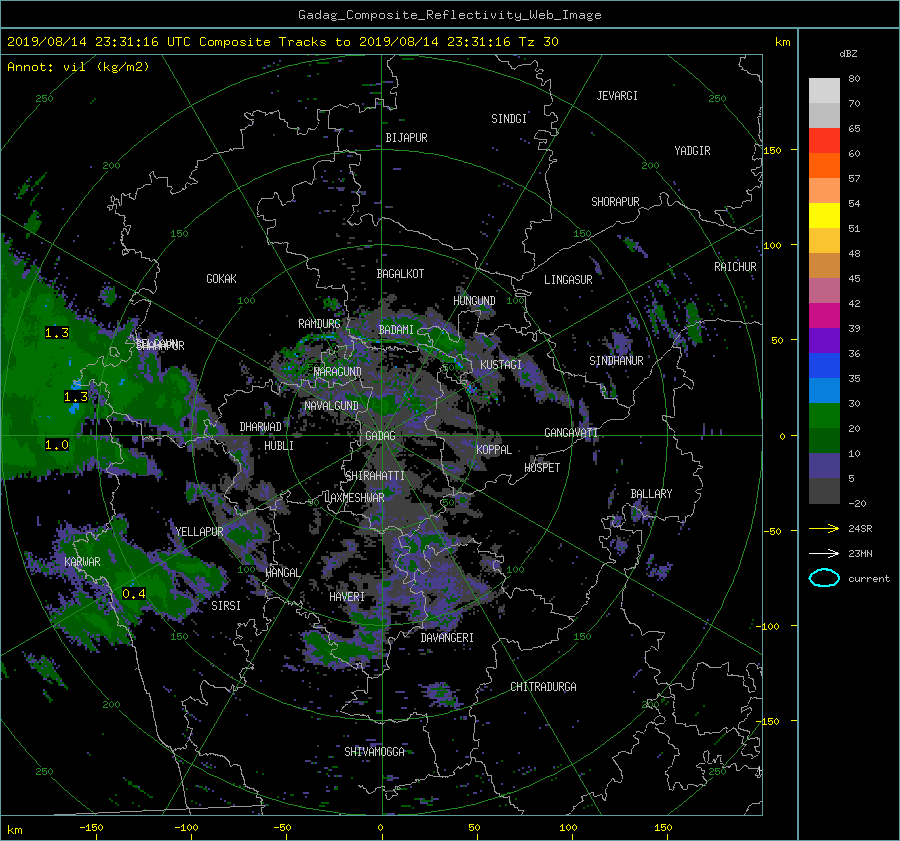Click the BAGALKOT city label
This screenshot has height=841, width=900.
tap(400, 274)
